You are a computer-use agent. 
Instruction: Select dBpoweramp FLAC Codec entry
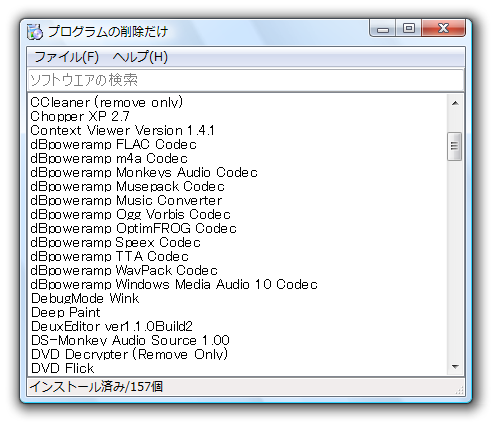113,144
